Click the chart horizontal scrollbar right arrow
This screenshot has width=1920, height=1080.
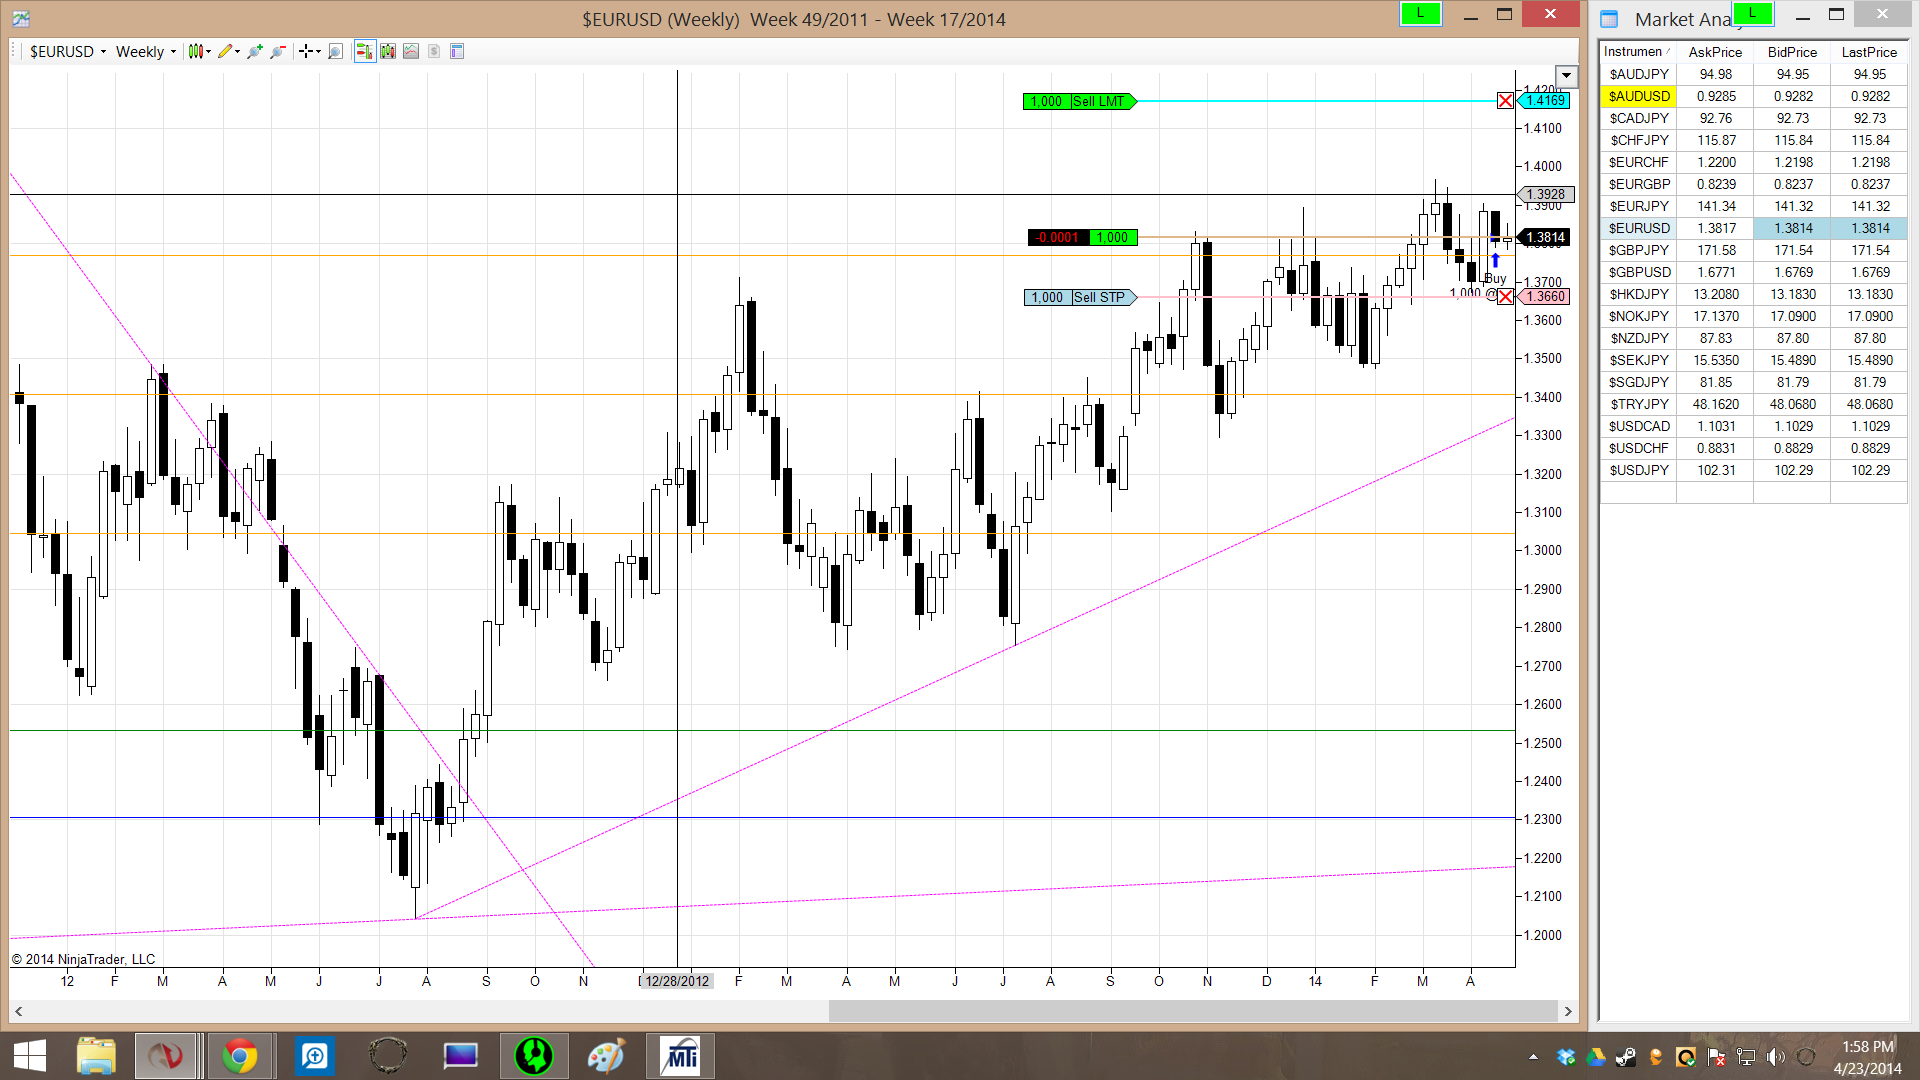[1568, 1011]
